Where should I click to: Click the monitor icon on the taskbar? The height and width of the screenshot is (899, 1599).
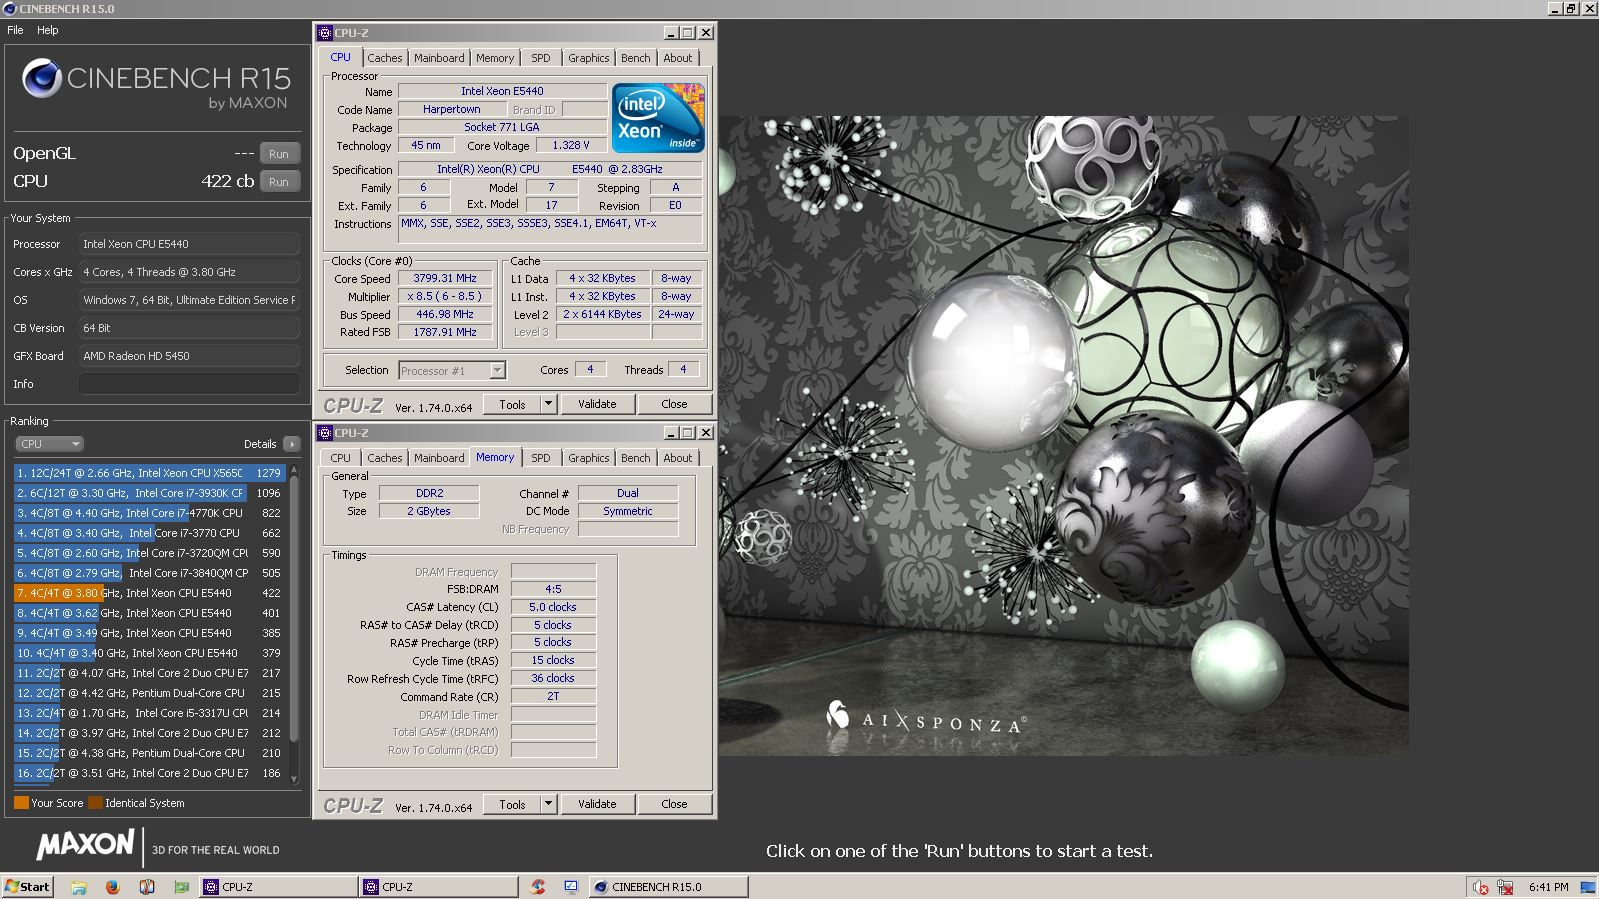pyautogui.click(x=571, y=887)
